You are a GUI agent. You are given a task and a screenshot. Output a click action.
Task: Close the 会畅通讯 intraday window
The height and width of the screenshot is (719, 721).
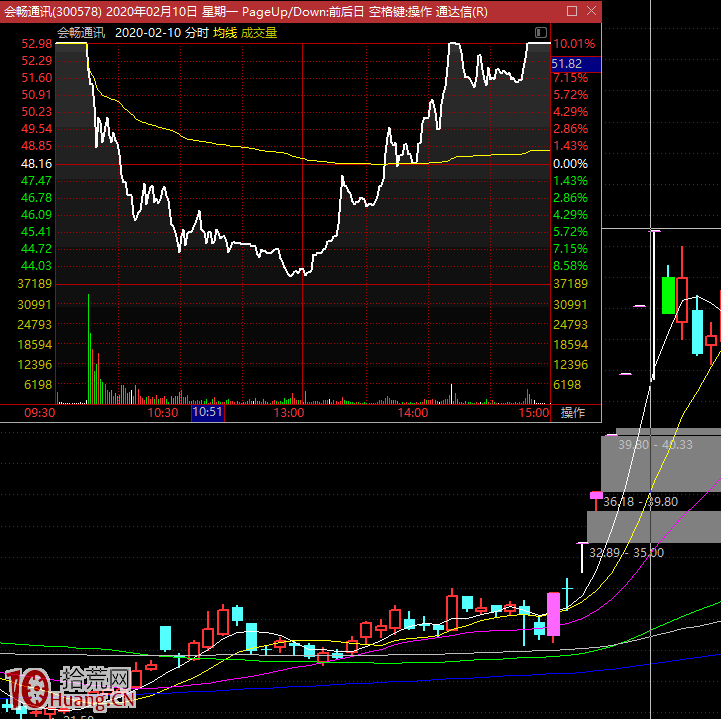[591, 11]
